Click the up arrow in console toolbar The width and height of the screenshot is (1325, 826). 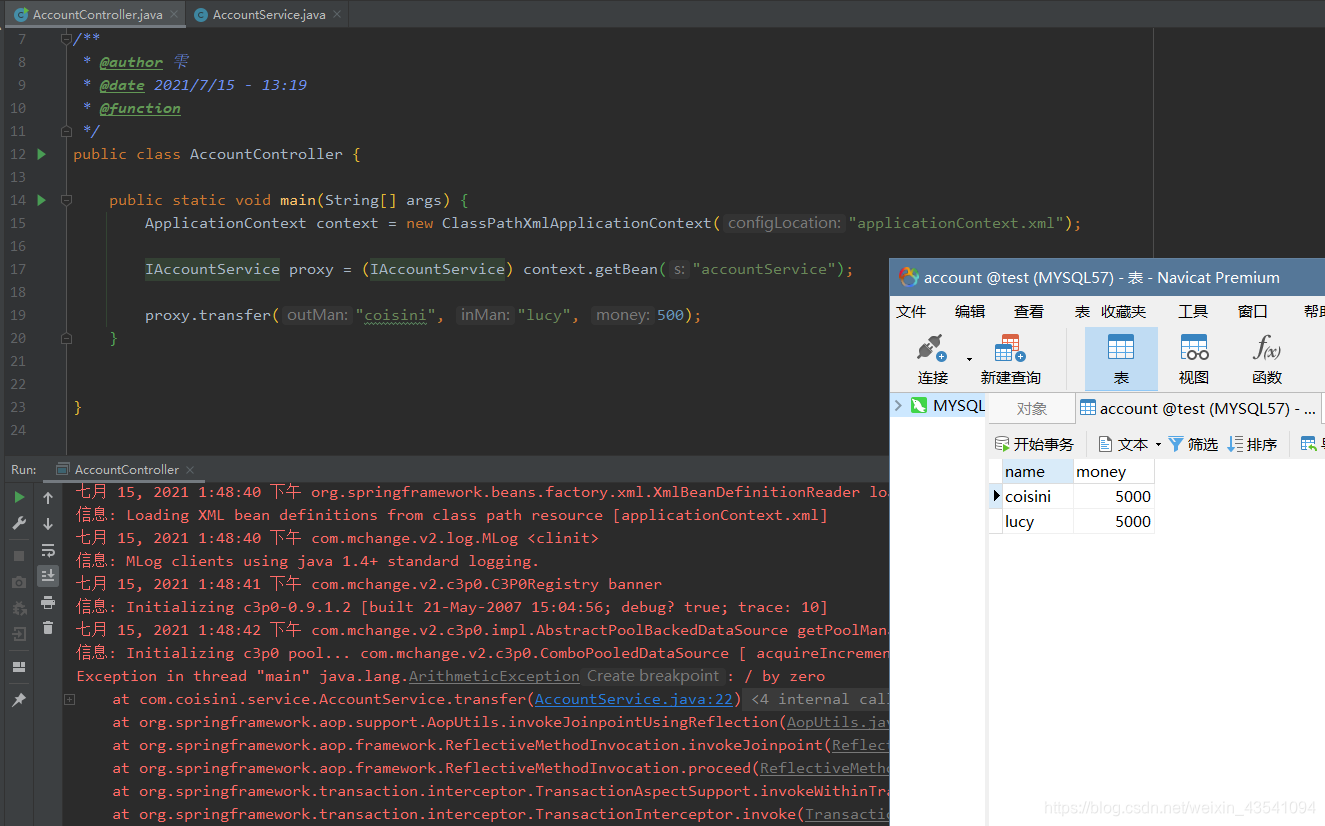tap(48, 497)
